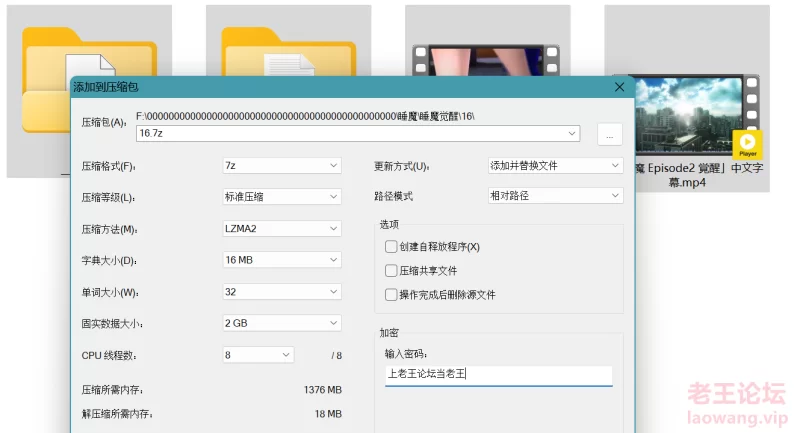Open the word size 32 dropdown

click(282, 292)
